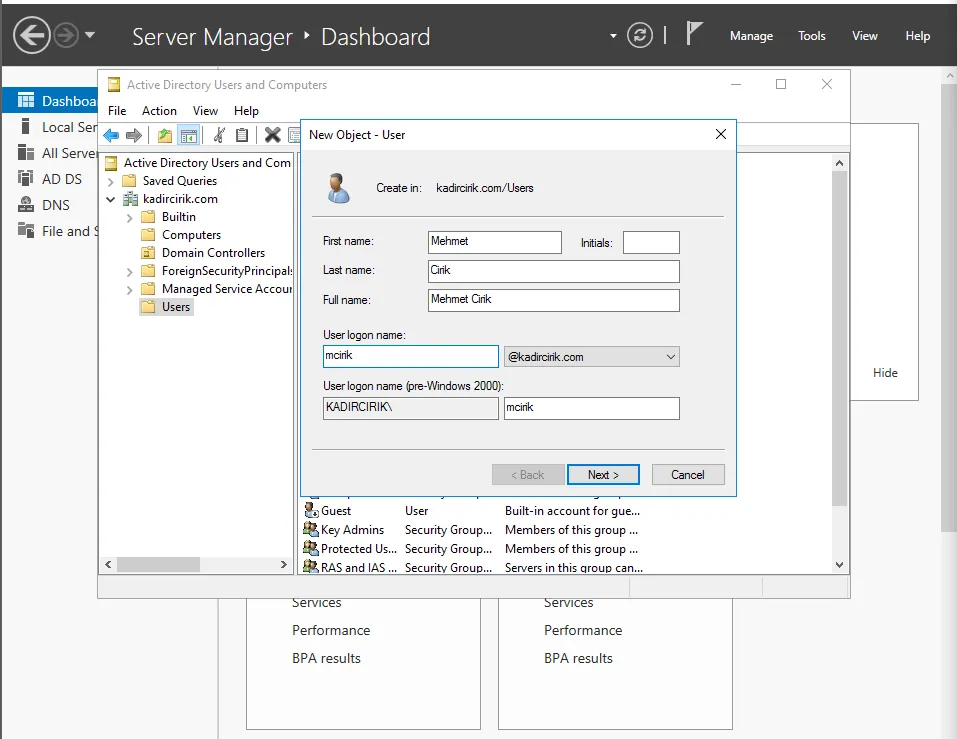The image size is (957, 739).
Task: Click the Server Manager refresh icon
Action: (640, 35)
